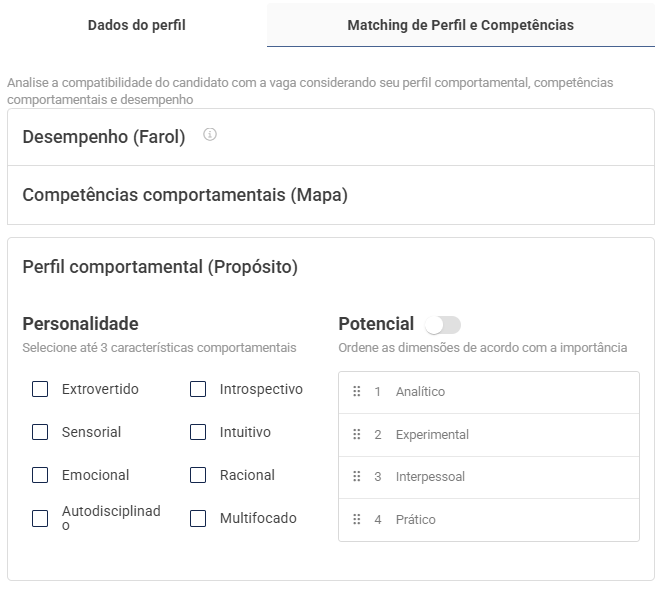Expand the Desempenho (Farol) section
665x593 pixels.
coord(104,138)
